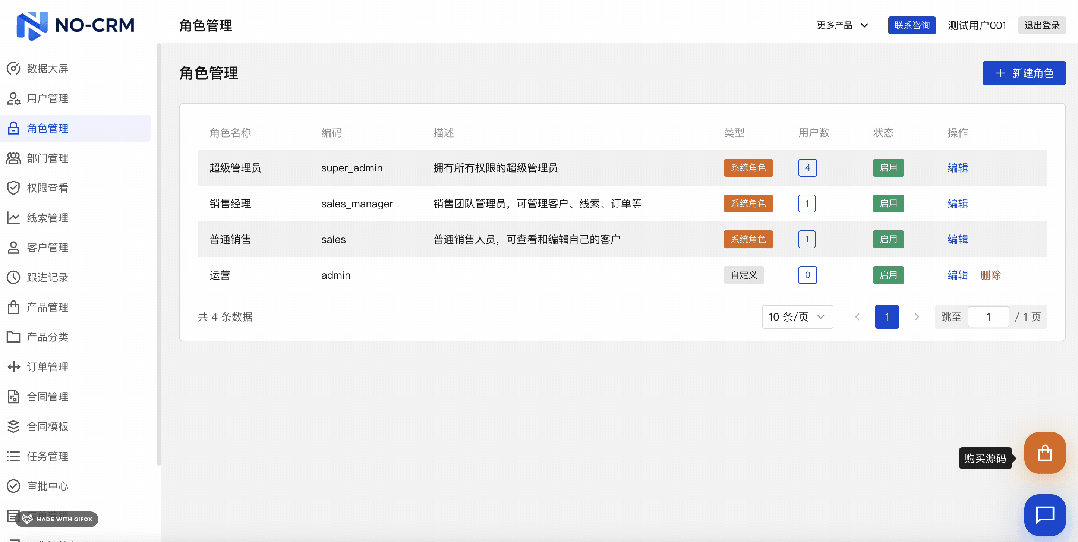Click the 购买源码 tooltip label

click(x=986, y=458)
